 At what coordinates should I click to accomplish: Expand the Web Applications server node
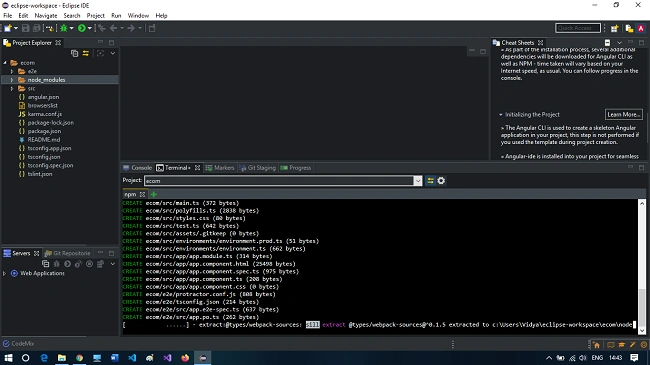(x=5, y=273)
